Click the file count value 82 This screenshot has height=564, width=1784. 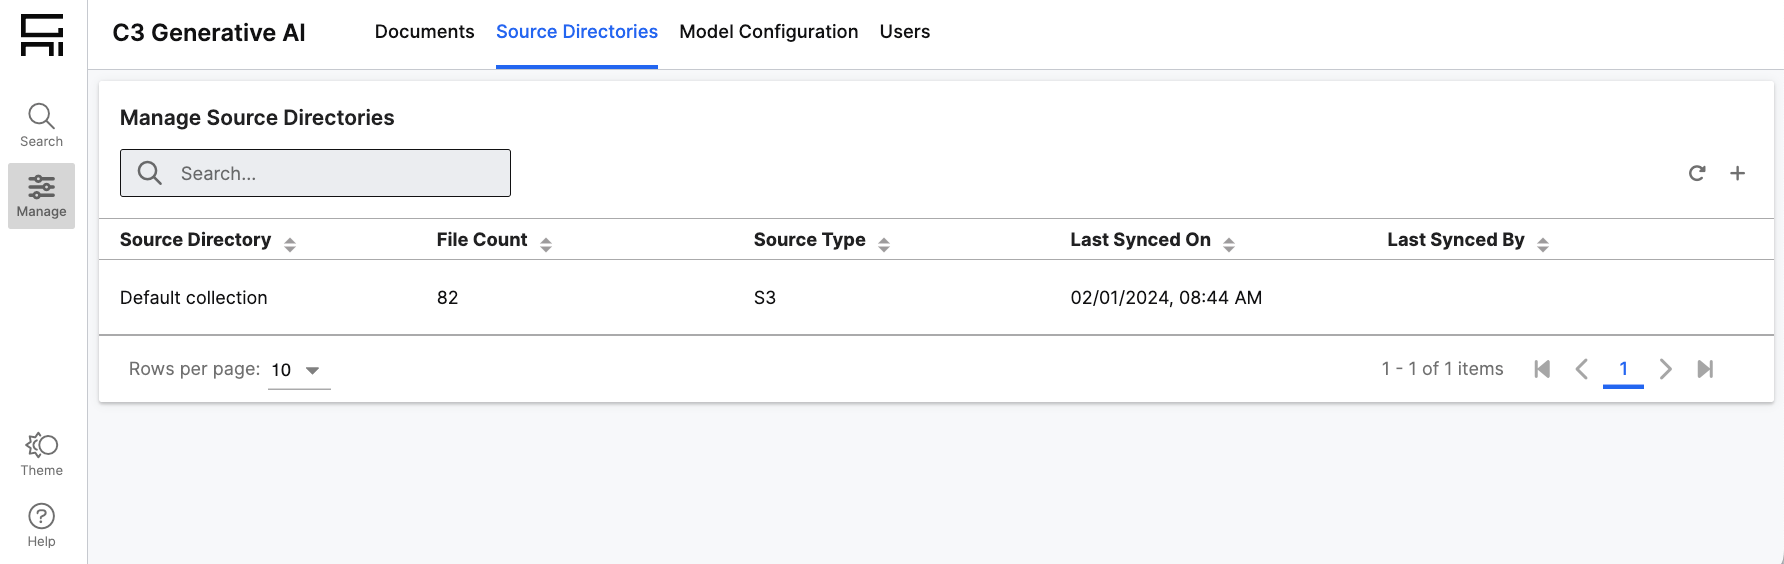tap(448, 298)
